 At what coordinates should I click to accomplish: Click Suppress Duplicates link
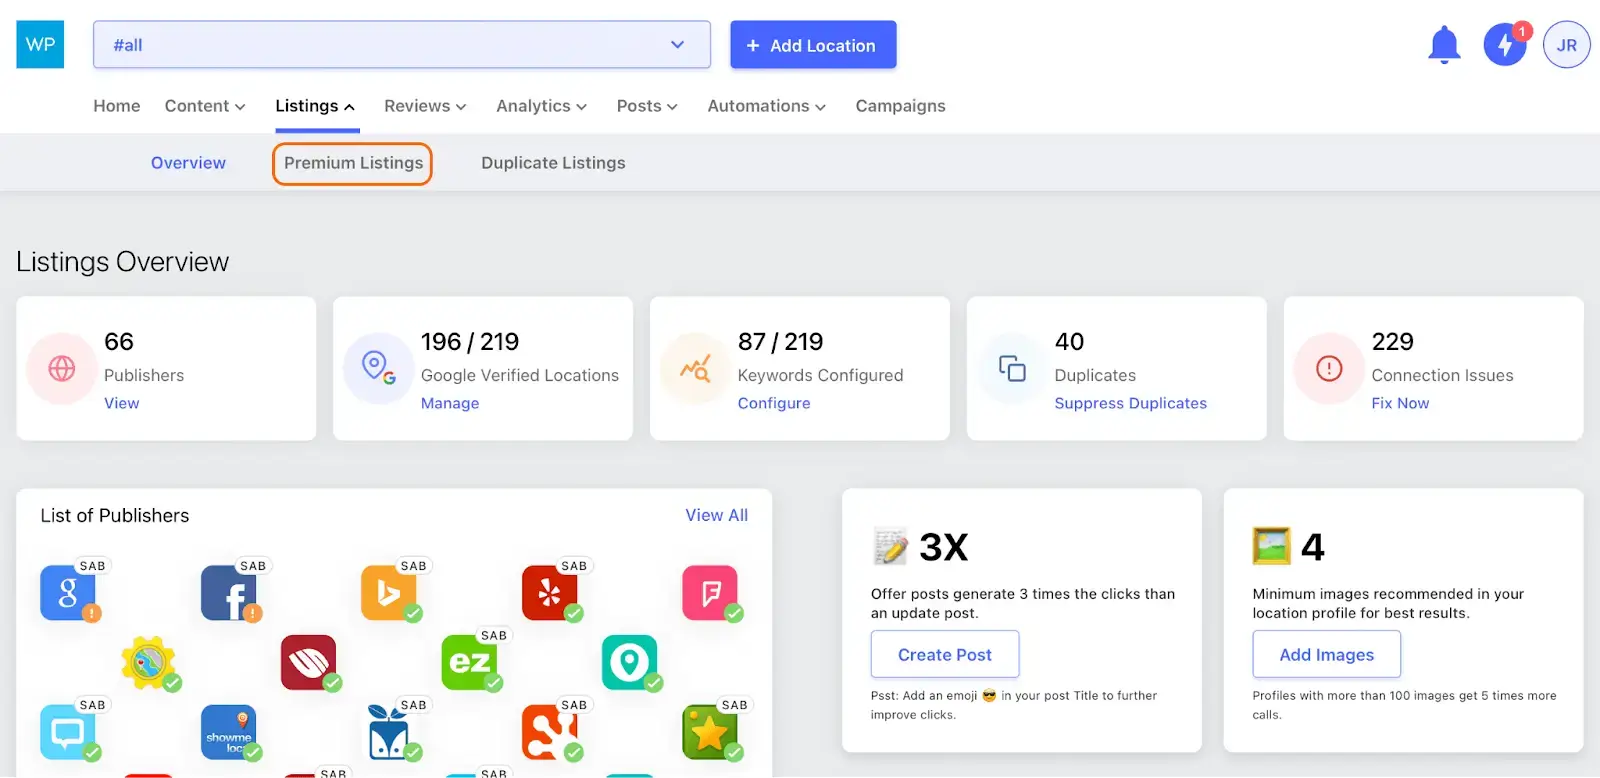tap(1130, 403)
